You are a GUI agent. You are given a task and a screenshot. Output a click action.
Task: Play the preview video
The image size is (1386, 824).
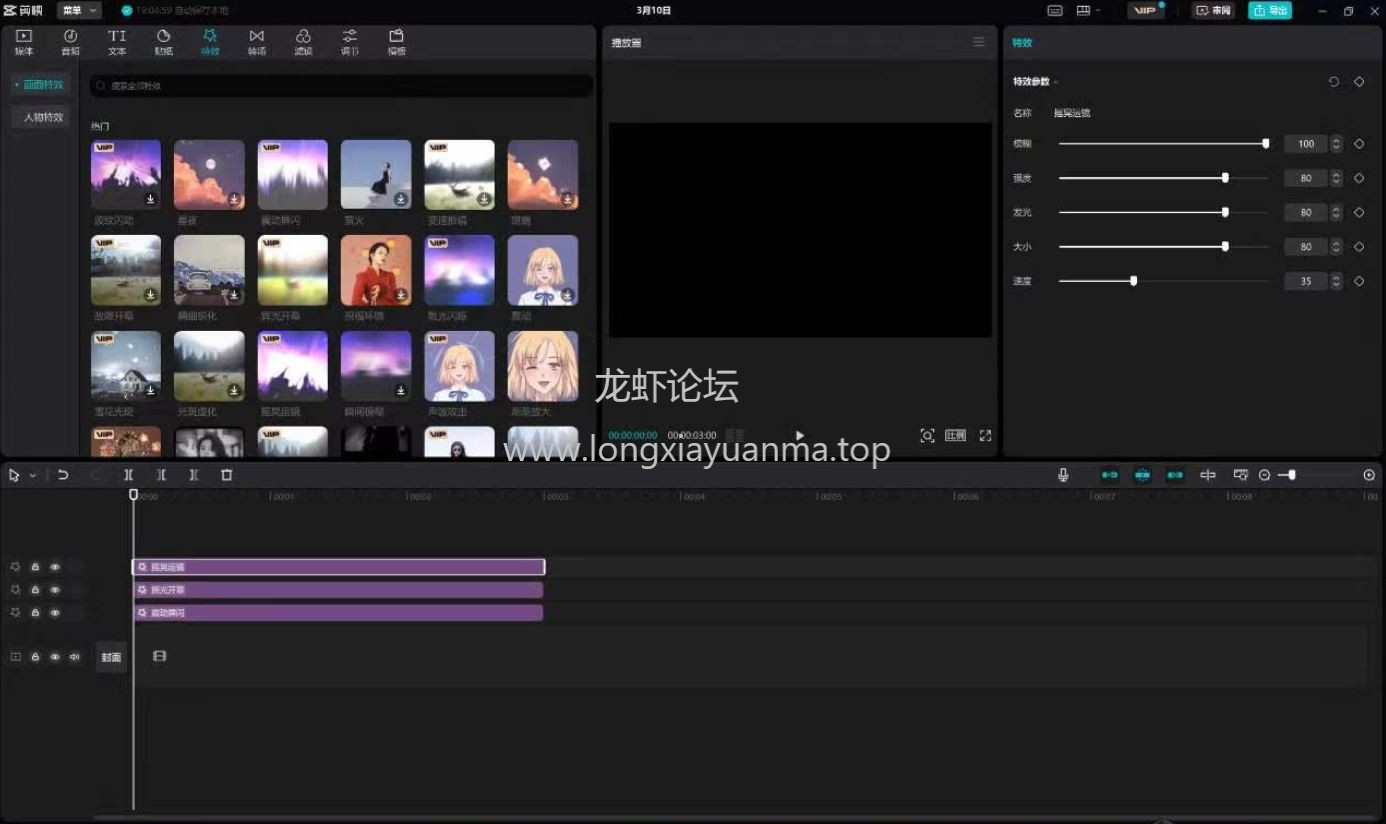(799, 436)
